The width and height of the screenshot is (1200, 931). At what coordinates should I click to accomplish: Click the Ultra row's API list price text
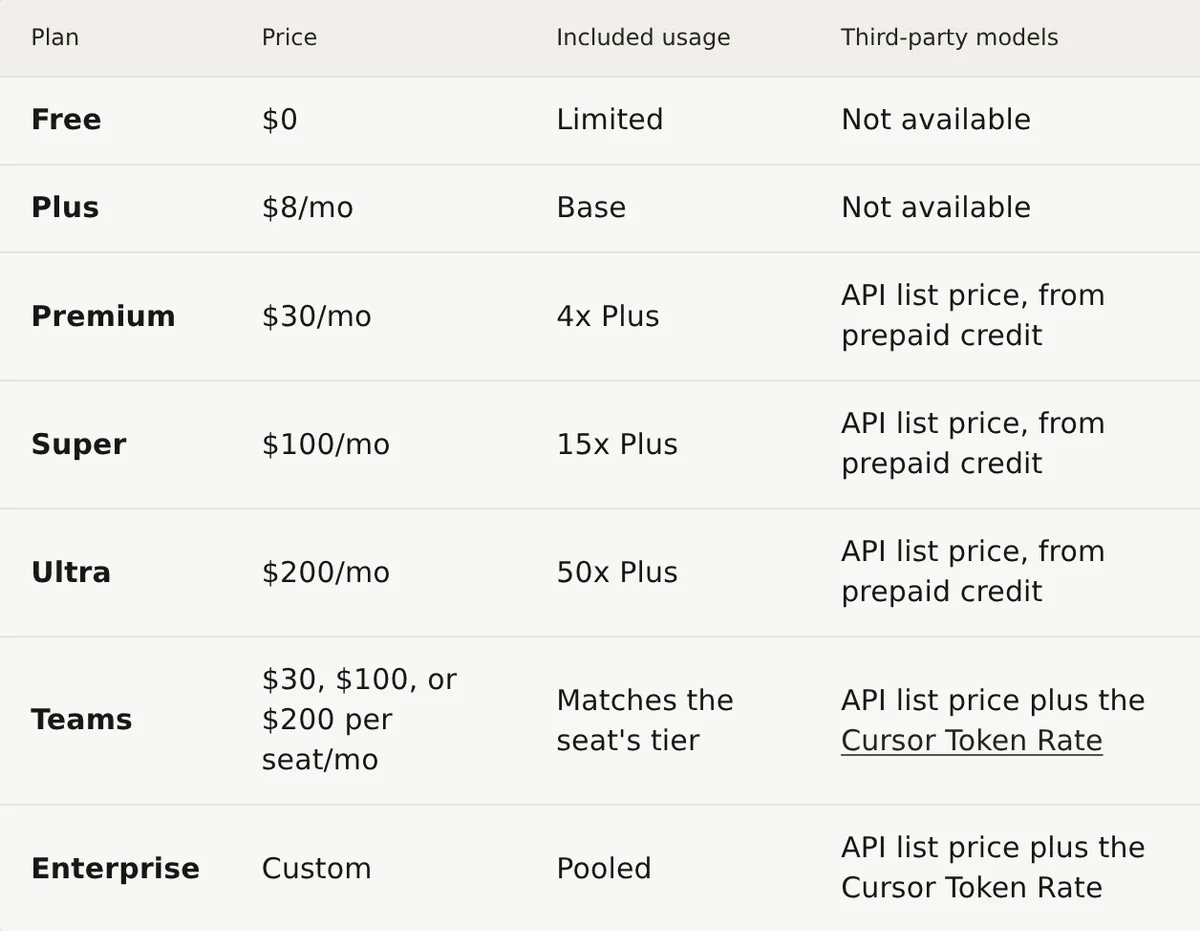972,571
